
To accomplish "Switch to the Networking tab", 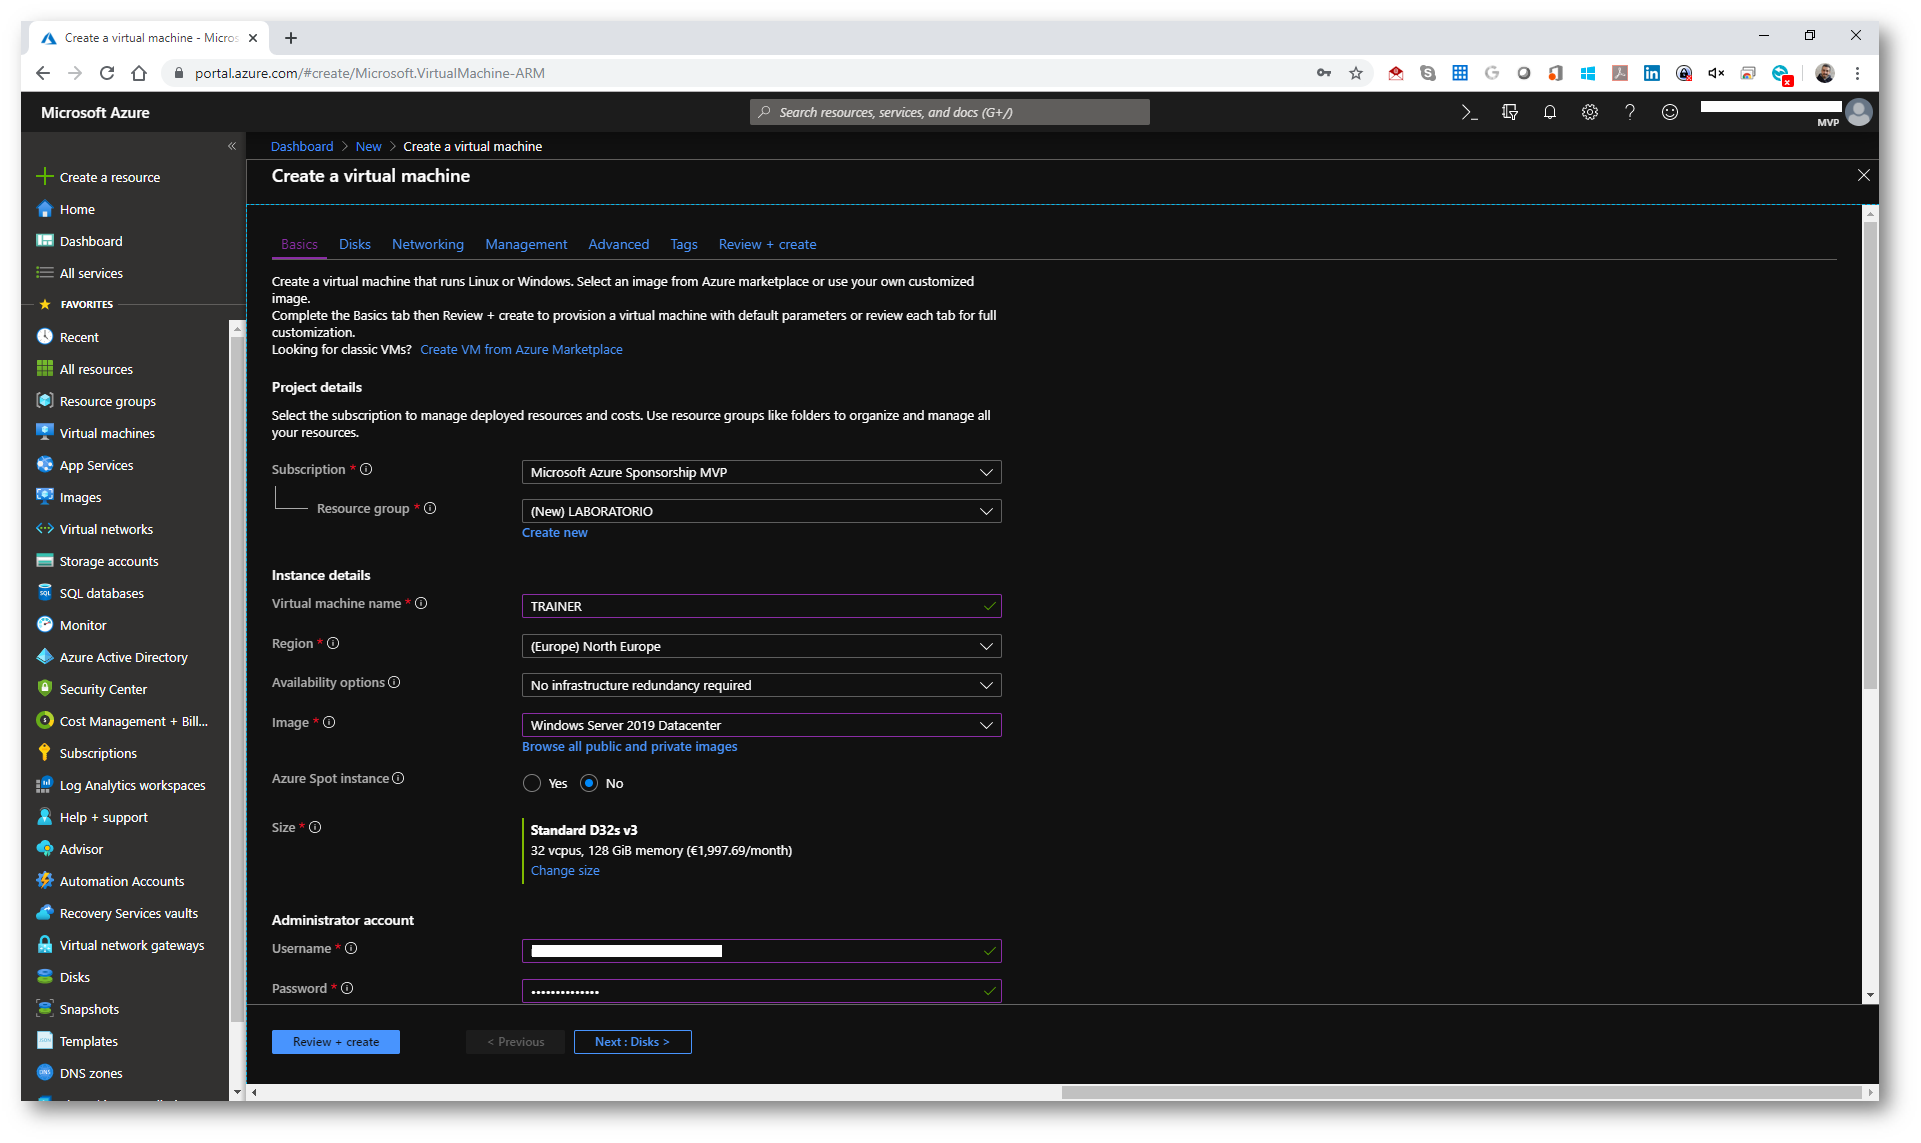I will (427, 244).
